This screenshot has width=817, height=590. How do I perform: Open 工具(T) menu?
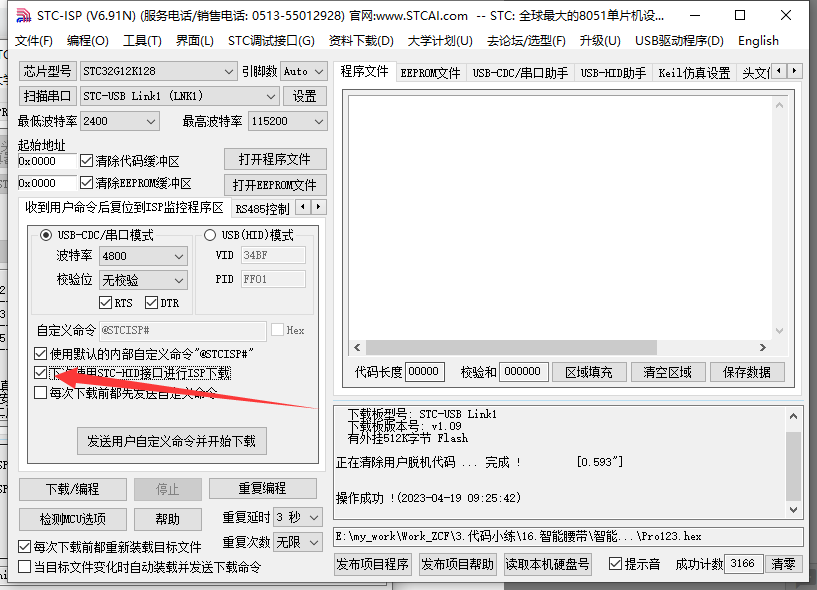pos(142,41)
